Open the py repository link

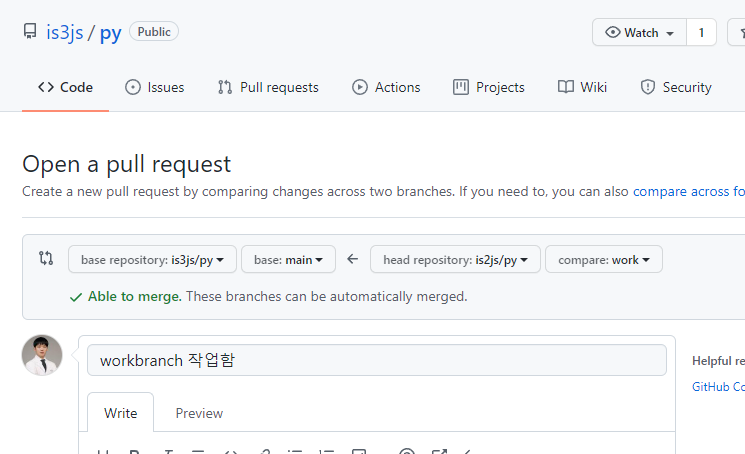110,33
